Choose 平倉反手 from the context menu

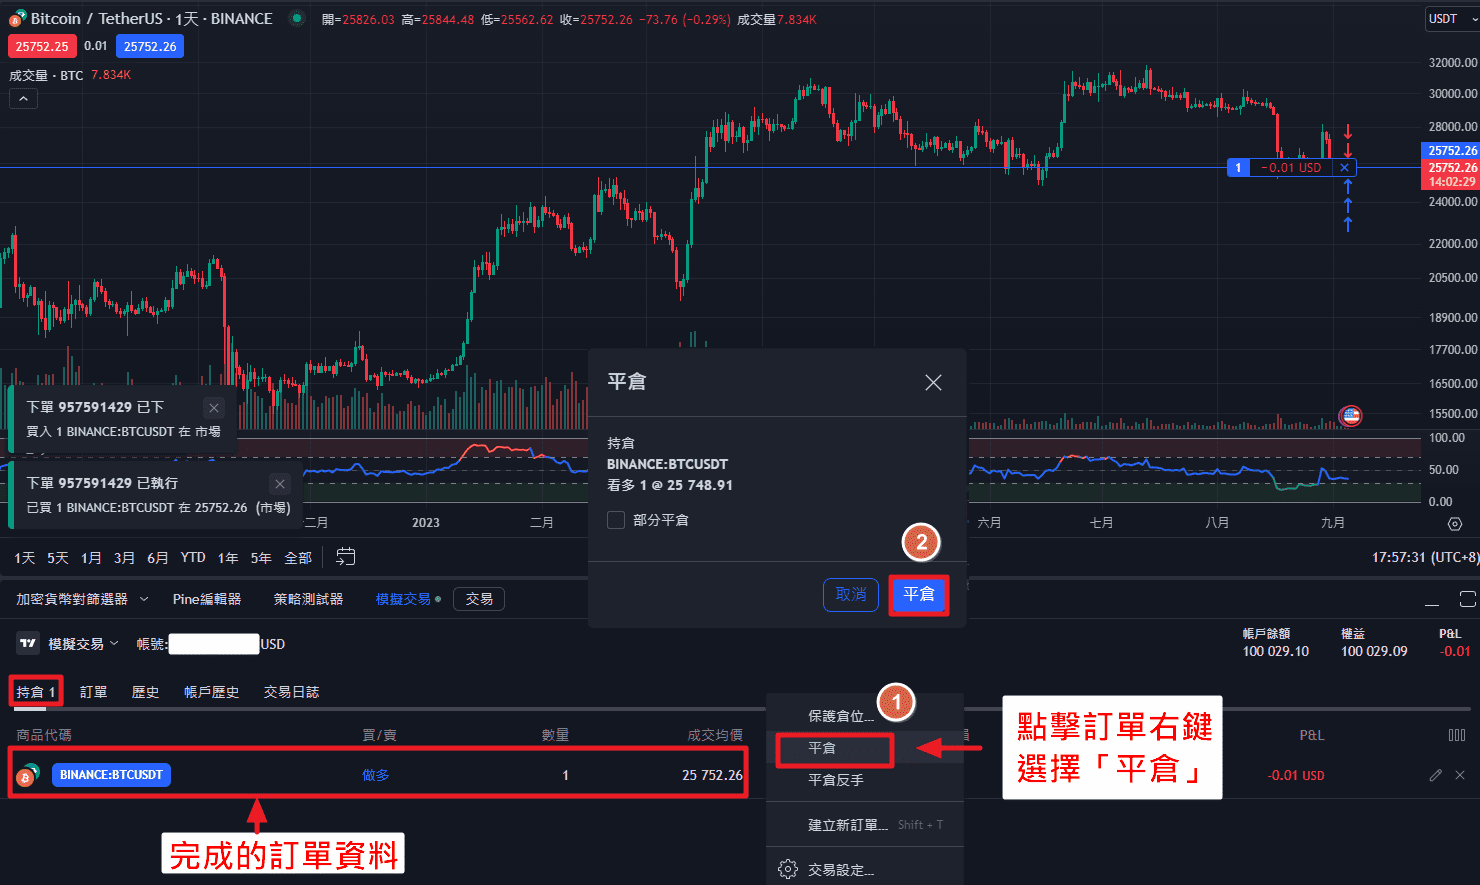click(x=864, y=780)
